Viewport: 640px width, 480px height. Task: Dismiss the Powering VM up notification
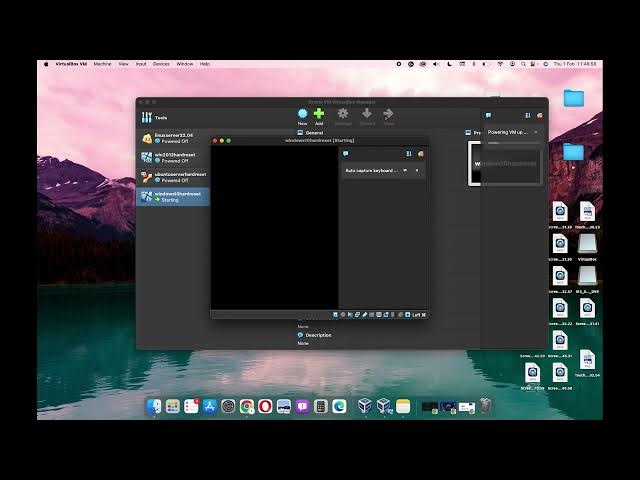pyautogui.click(x=536, y=132)
